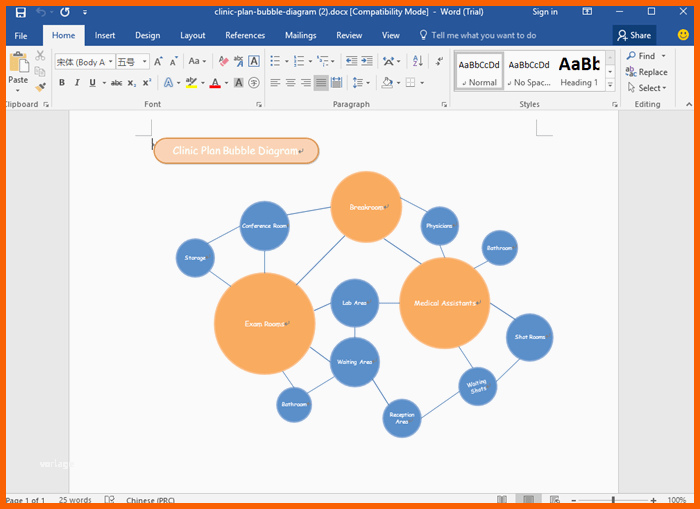Open the font color dropdown arrow
This screenshot has height=509, width=700.
(x=226, y=83)
